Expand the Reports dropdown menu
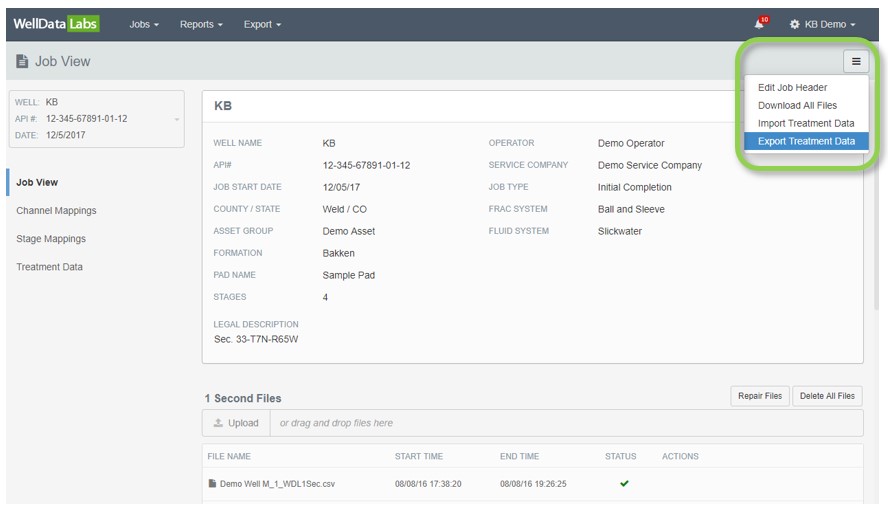This screenshot has width=888, height=511. 201,24
